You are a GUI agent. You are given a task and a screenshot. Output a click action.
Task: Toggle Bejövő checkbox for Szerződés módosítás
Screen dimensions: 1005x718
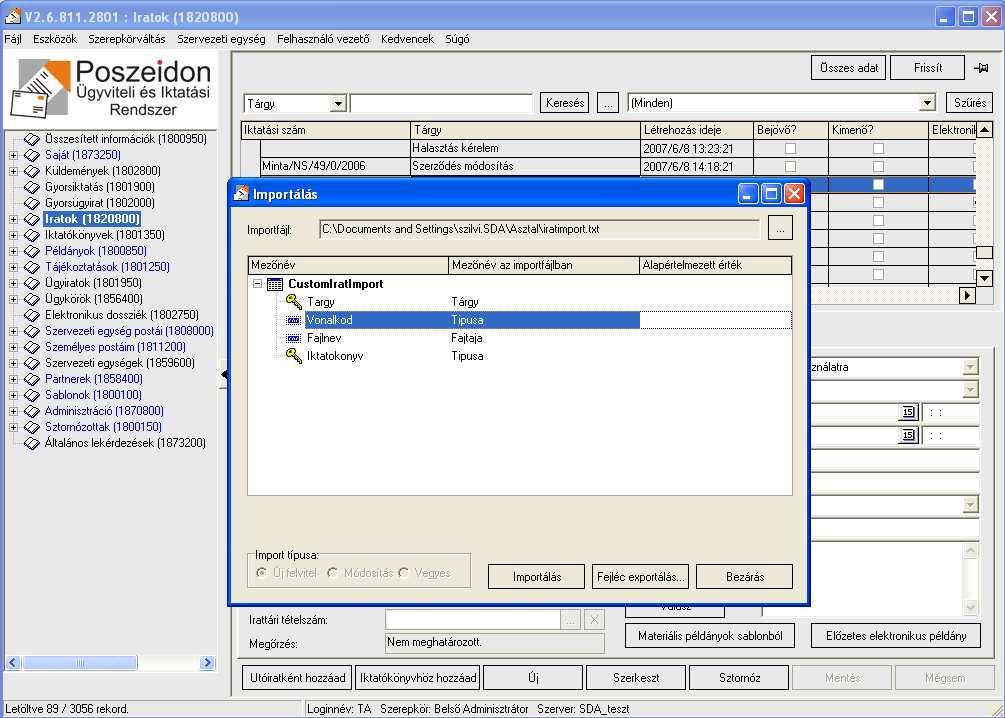790,166
